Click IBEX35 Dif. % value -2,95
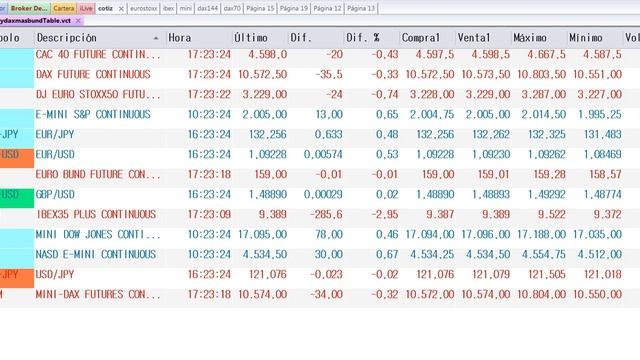 pyautogui.click(x=384, y=214)
